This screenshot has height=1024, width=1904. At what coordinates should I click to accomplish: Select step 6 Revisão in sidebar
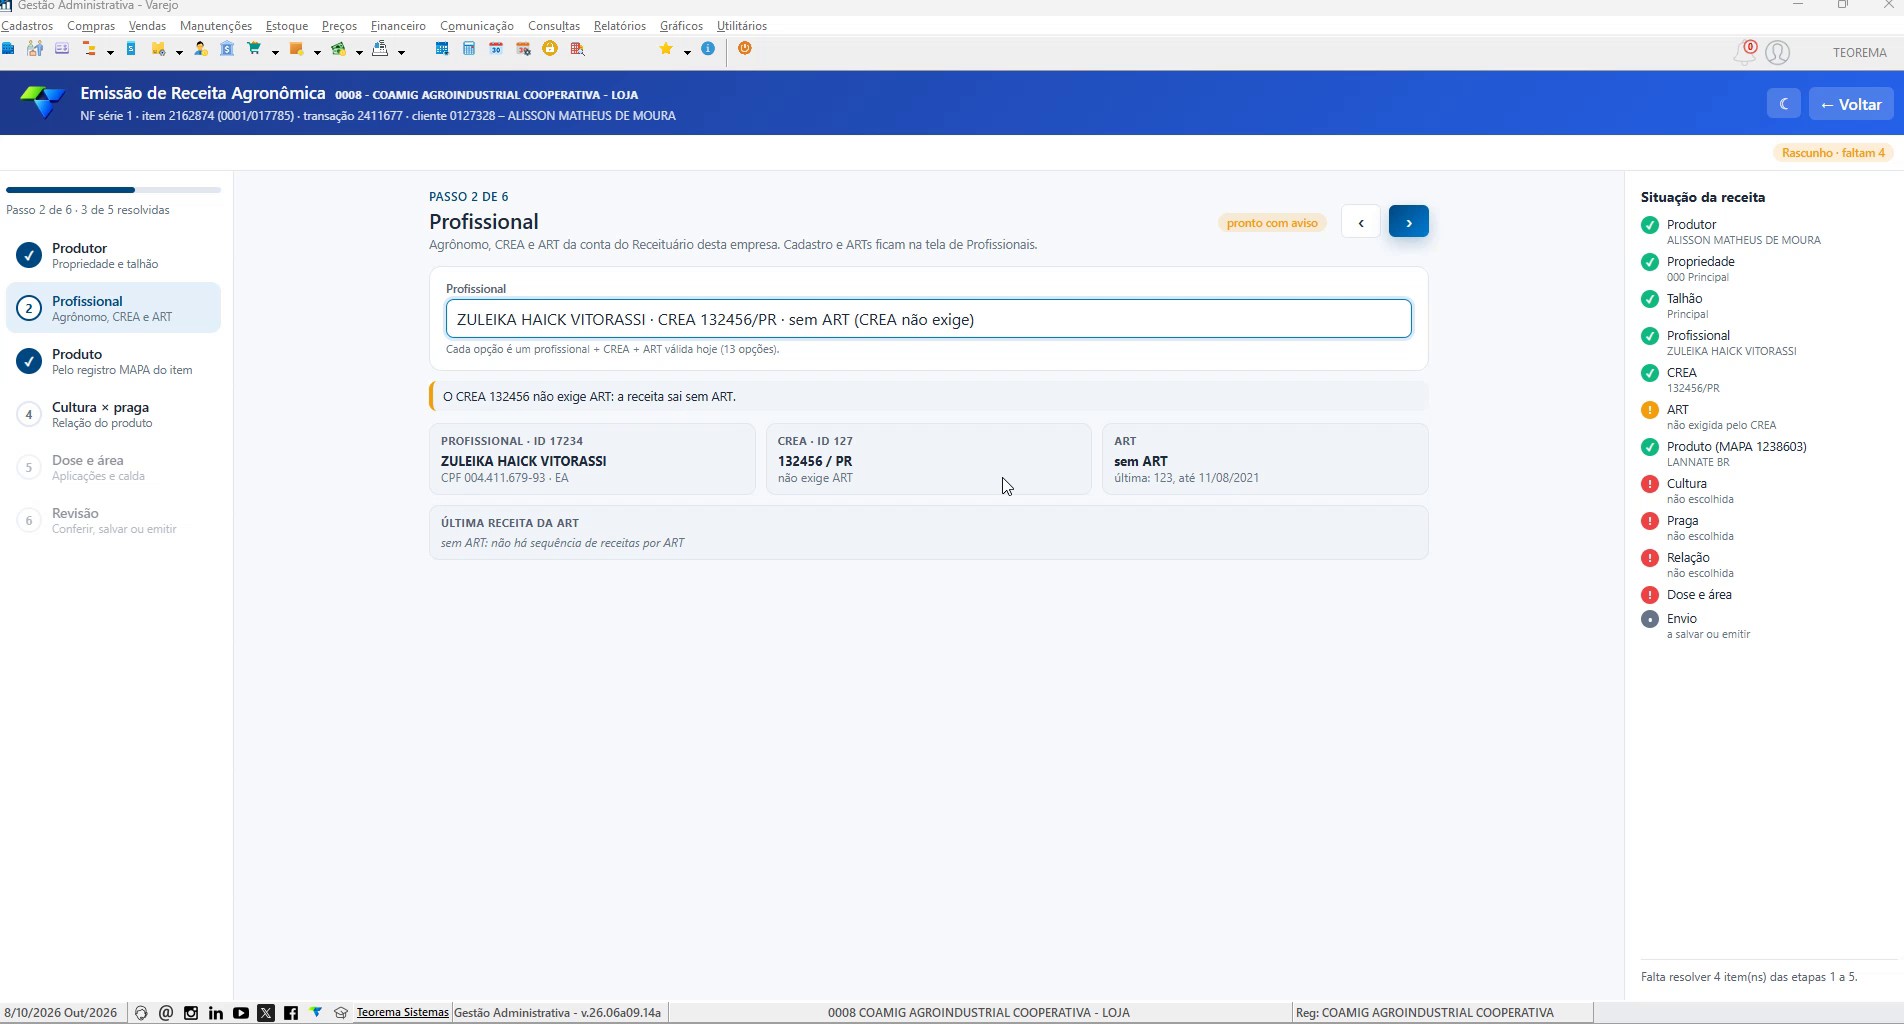click(113, 520)
